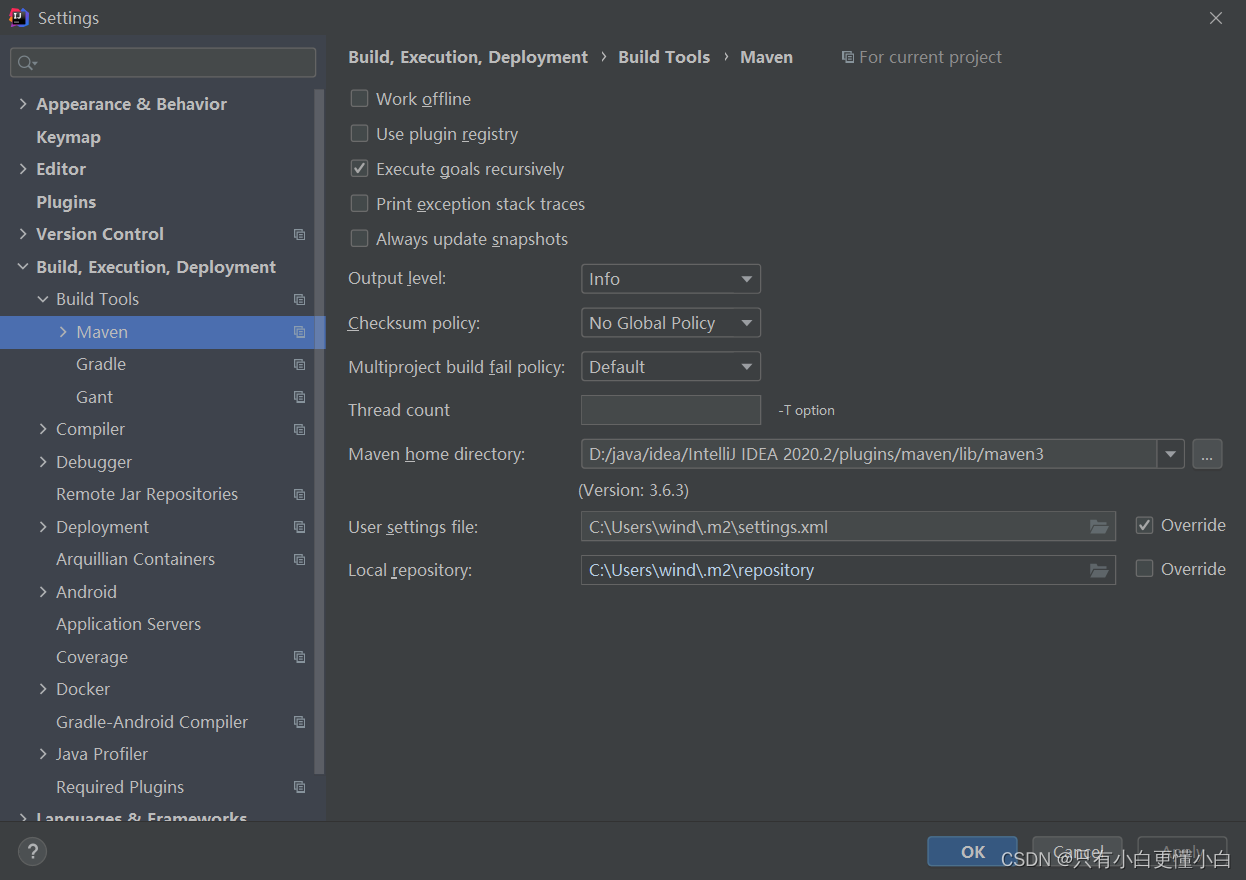
Task: Click project-level icon beside Gradle-Android Compiler
Action: [x=299, y=722]
